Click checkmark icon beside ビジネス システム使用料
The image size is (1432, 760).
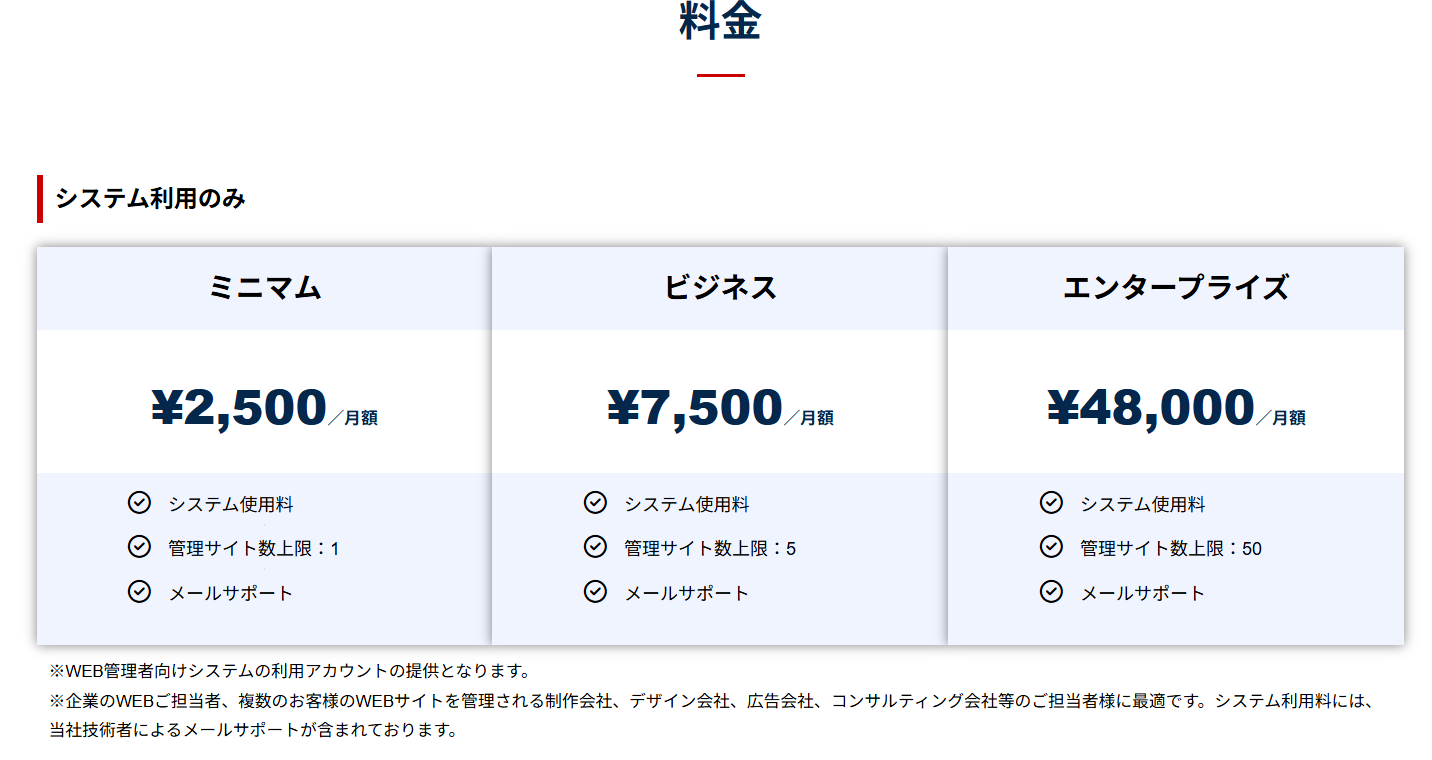(x=595, y=502)
